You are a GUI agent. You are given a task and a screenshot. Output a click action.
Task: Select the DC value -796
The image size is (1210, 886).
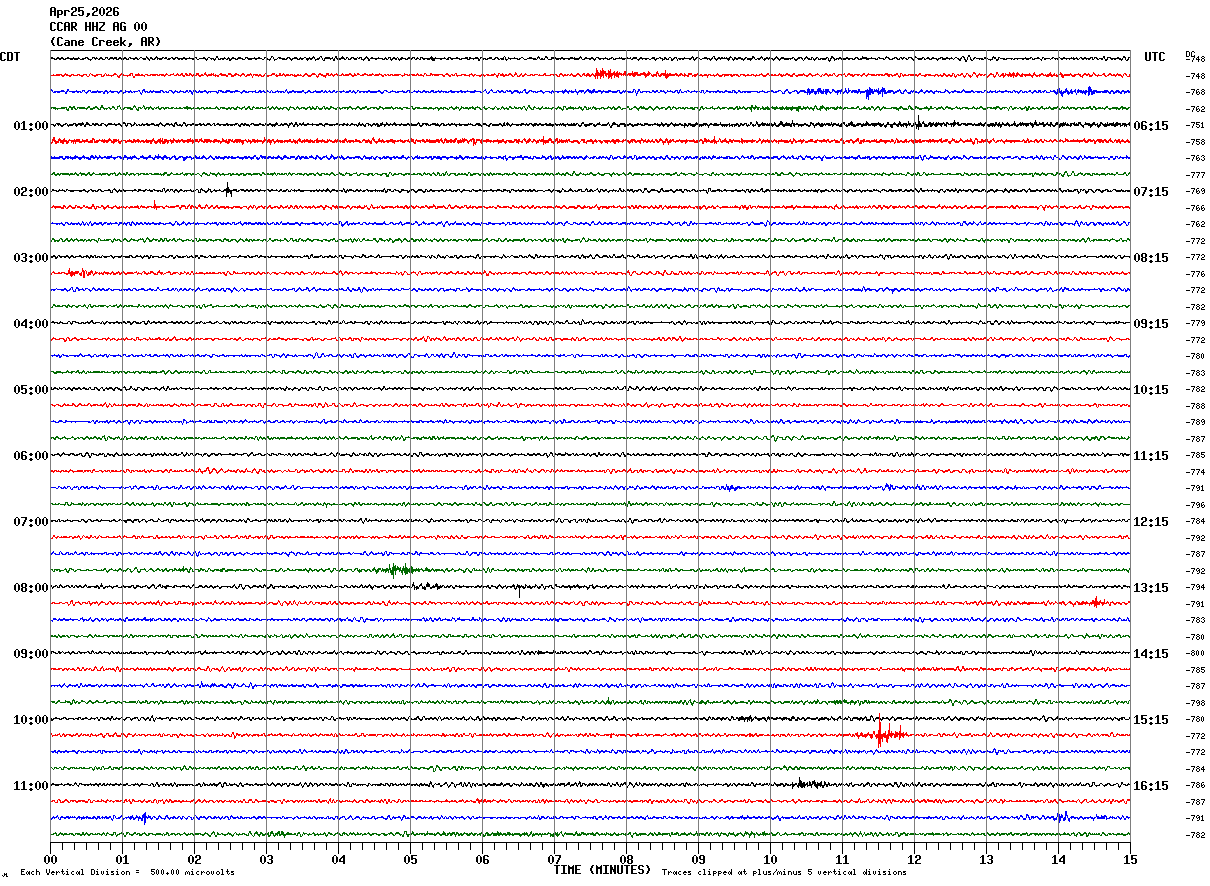click(1195, 505)
